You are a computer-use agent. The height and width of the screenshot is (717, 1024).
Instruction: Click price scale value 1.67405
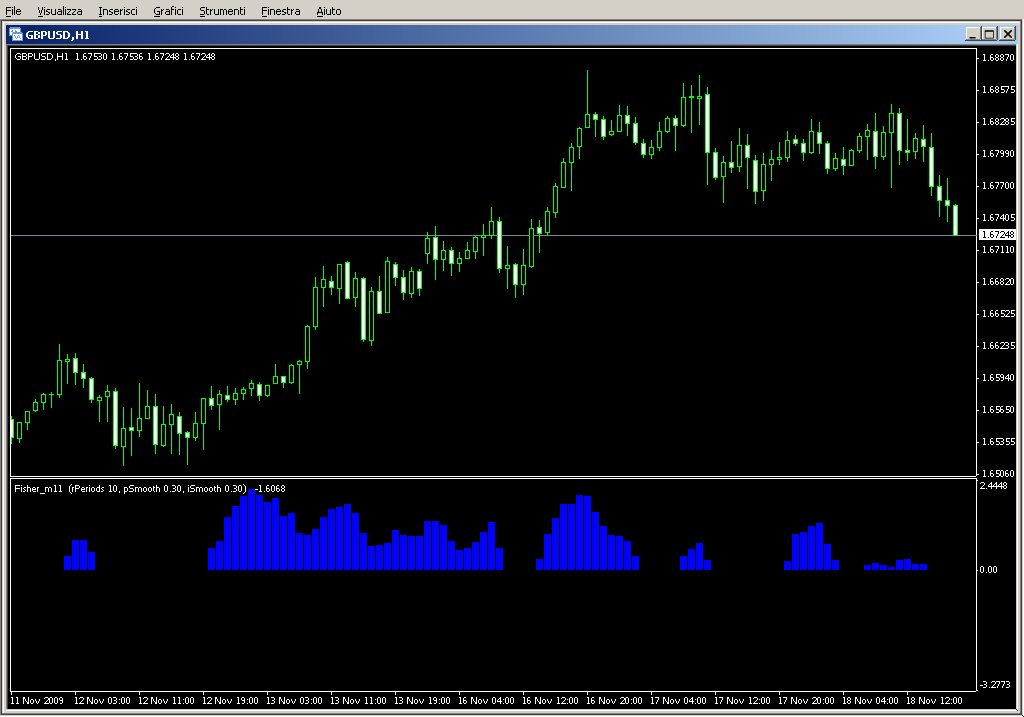(x=999, y=217)
